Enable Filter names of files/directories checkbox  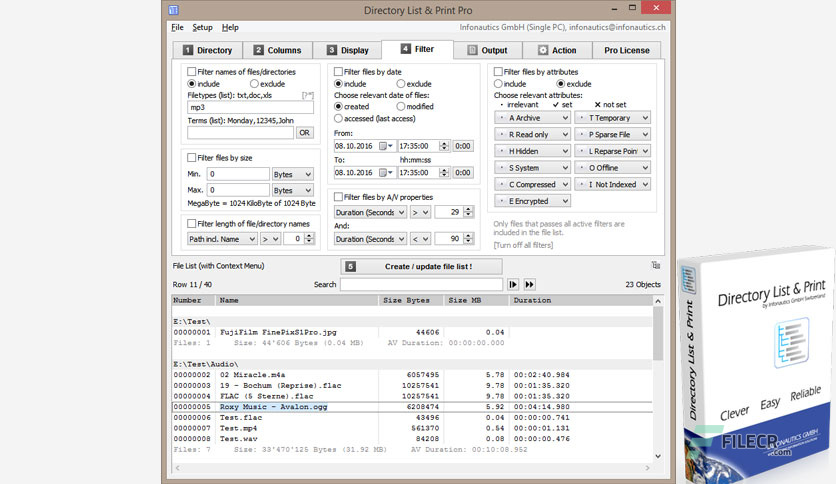coord(191,71)
